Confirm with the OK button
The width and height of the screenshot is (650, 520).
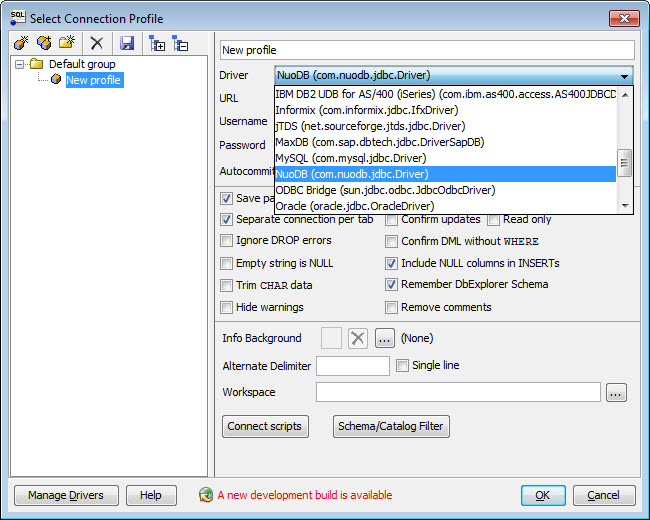click(543, 495)
